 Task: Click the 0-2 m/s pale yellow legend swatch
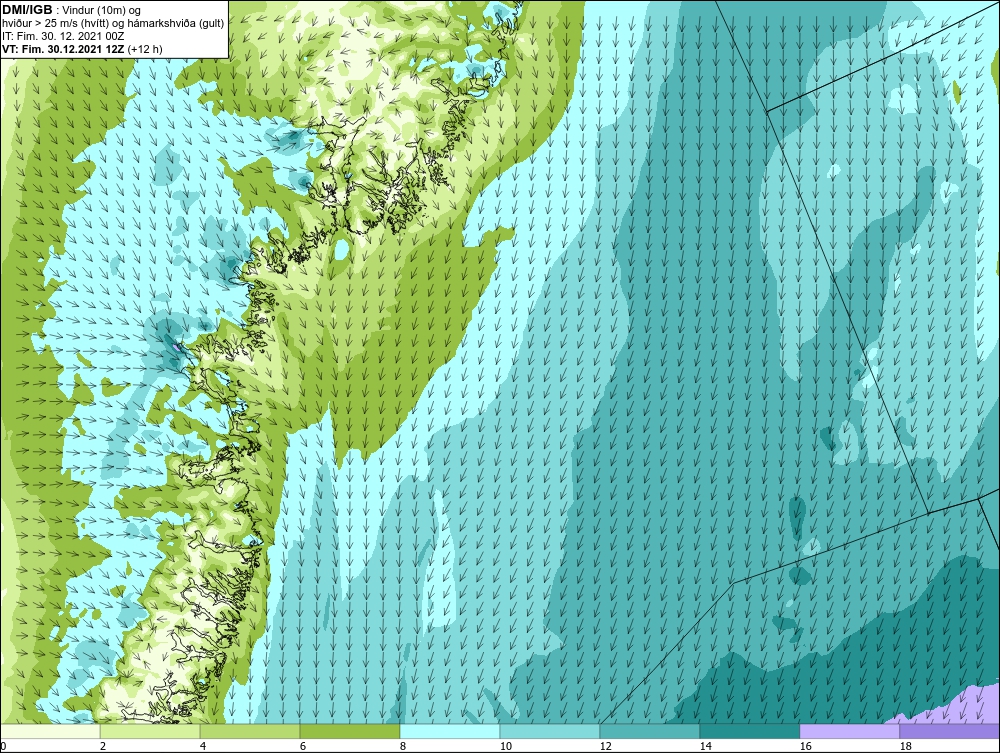(50, 731)
